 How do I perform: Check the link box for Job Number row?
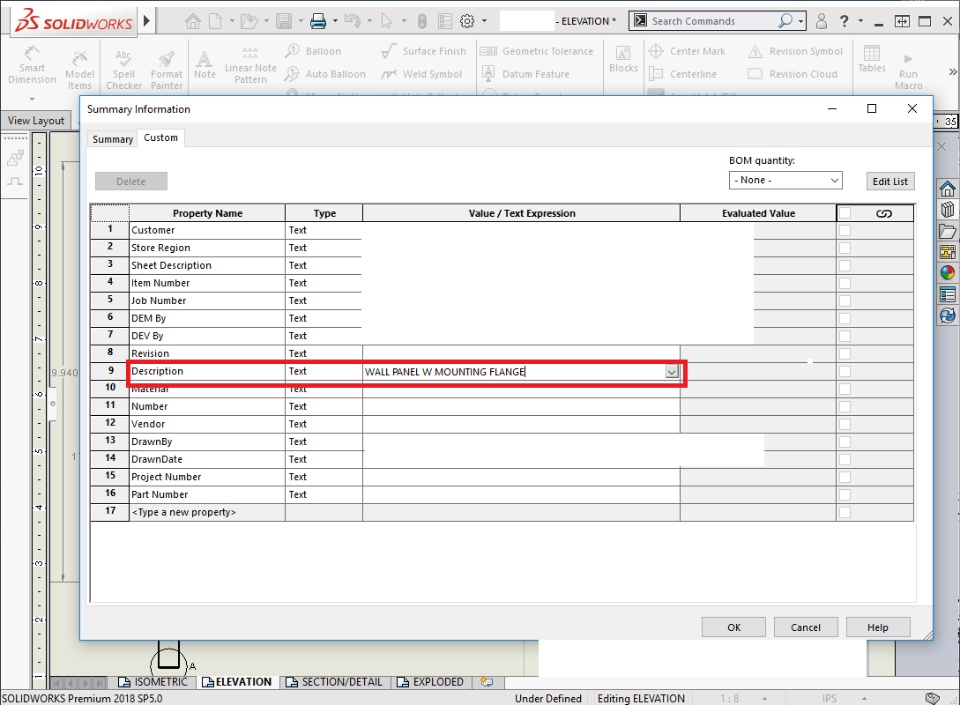[845, 301]
